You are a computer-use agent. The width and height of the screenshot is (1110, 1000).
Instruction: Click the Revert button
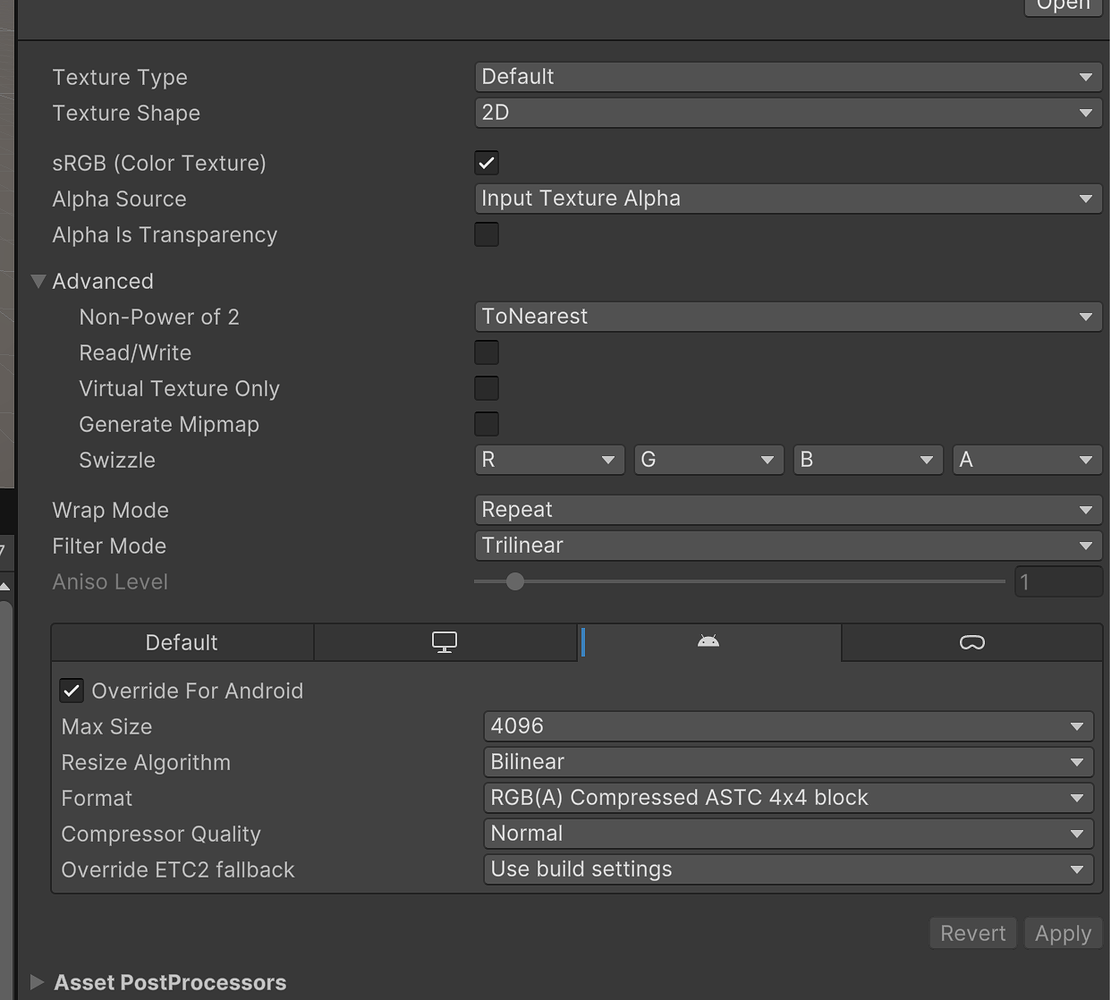pos(972,933)
